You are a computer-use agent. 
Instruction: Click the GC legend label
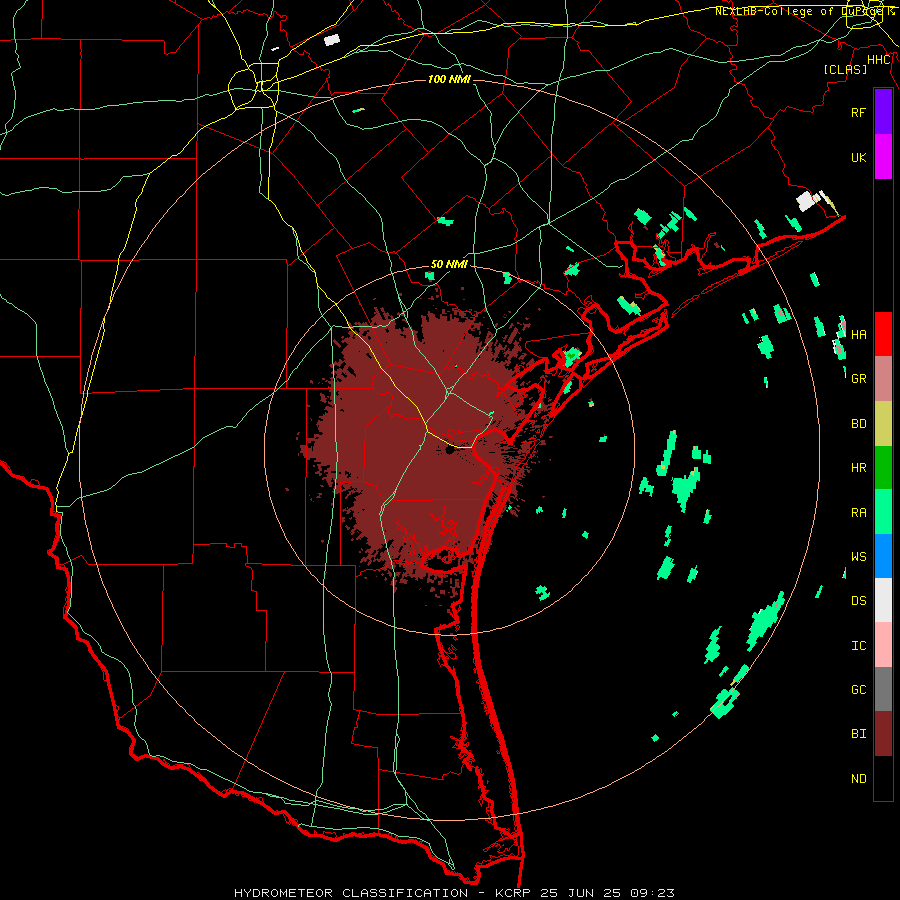pos(859,690)
